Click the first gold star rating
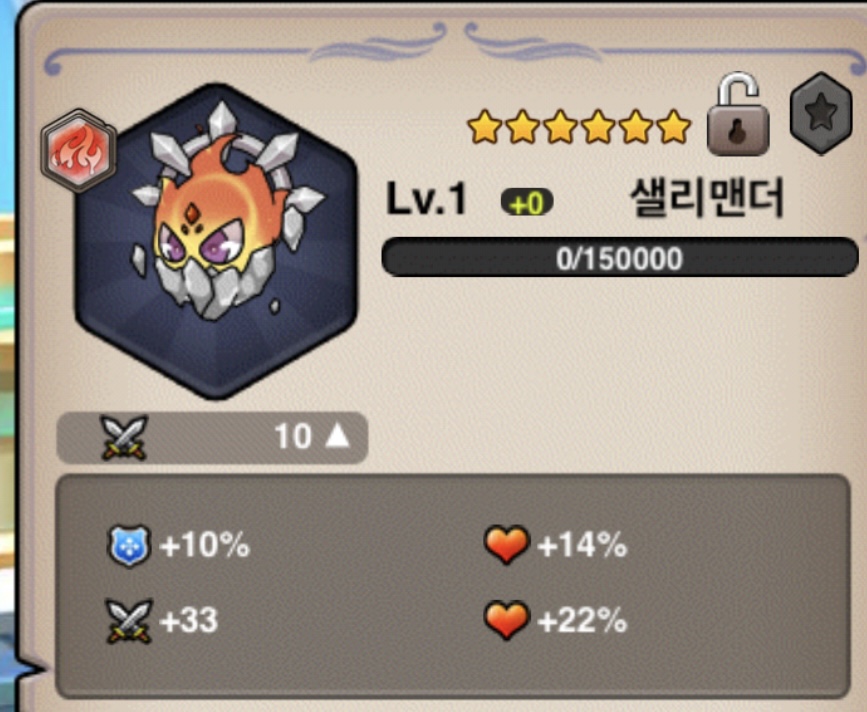Image resolution: width=867 pixels, height=712 pixels. pos(485,127)
